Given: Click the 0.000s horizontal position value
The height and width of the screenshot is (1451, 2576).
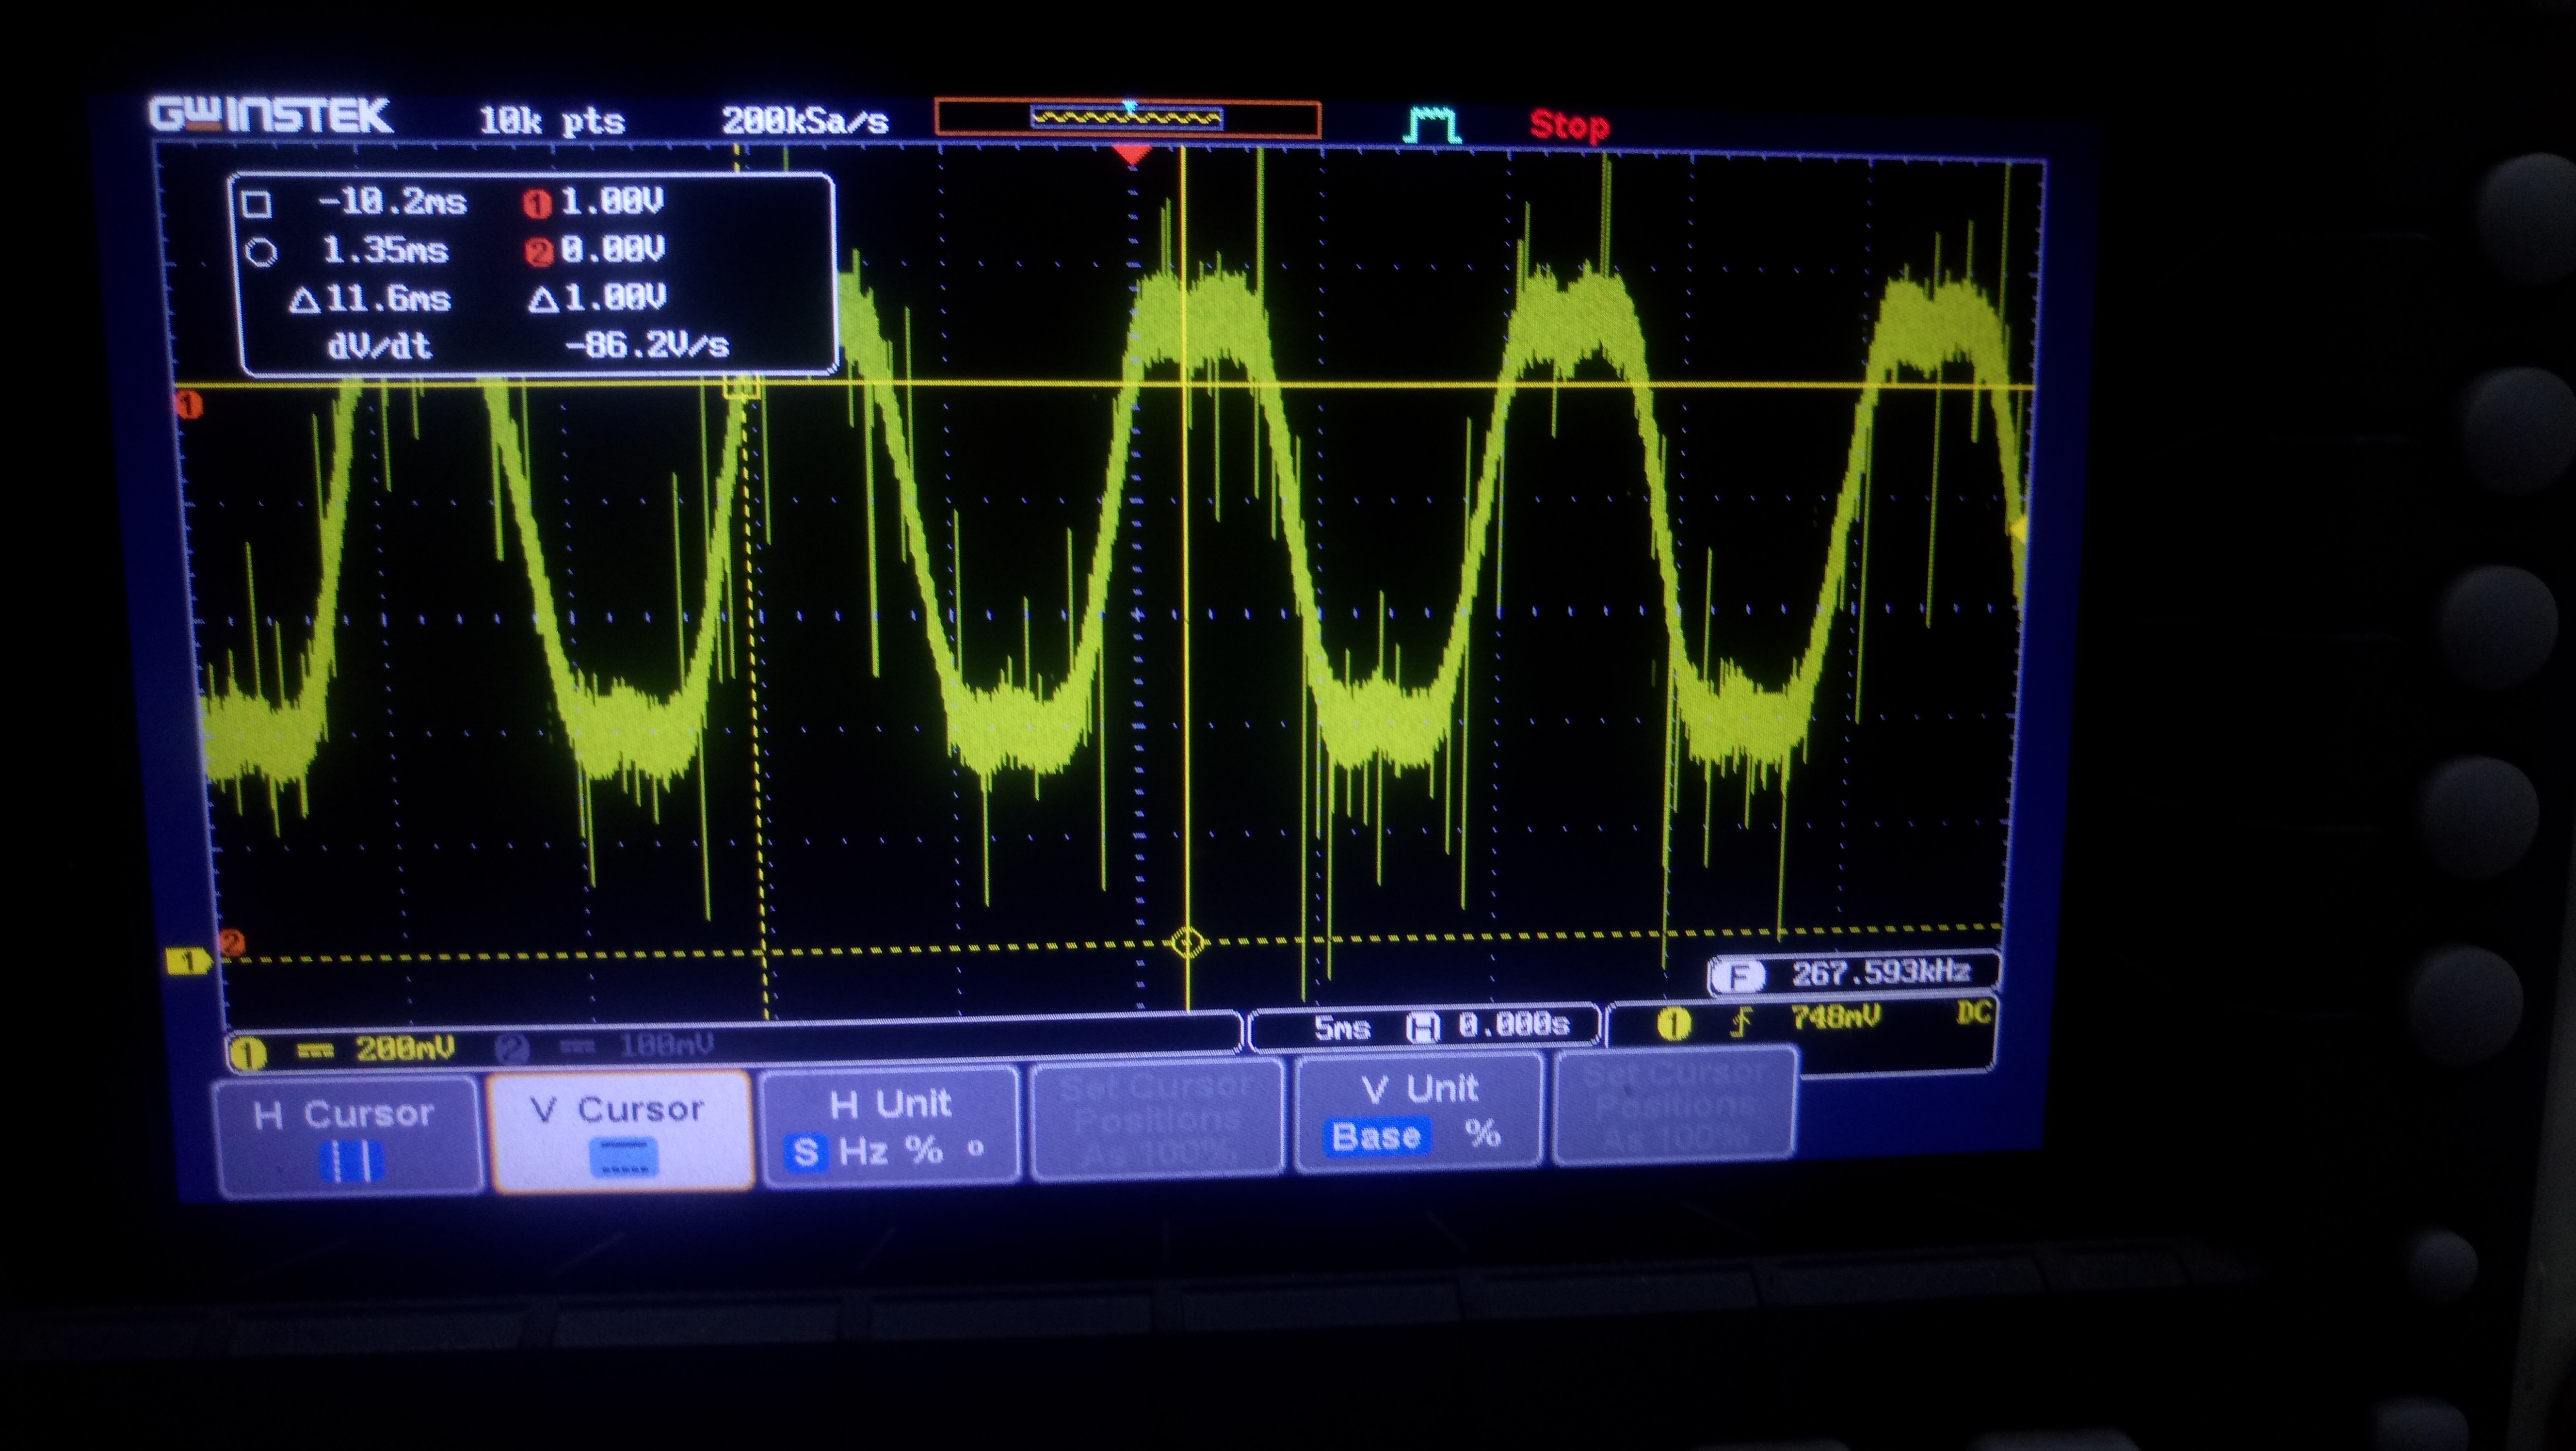Looking at the screenshot, I should 1513,1025.
